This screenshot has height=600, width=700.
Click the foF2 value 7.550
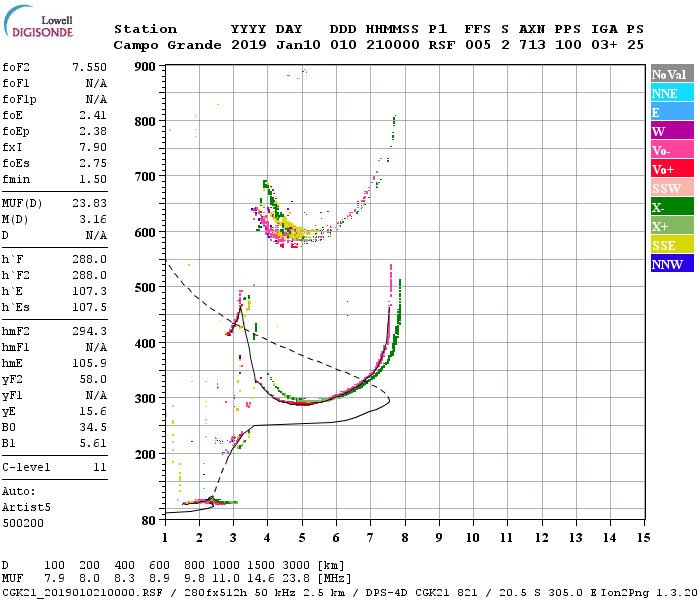click(89, 67)
